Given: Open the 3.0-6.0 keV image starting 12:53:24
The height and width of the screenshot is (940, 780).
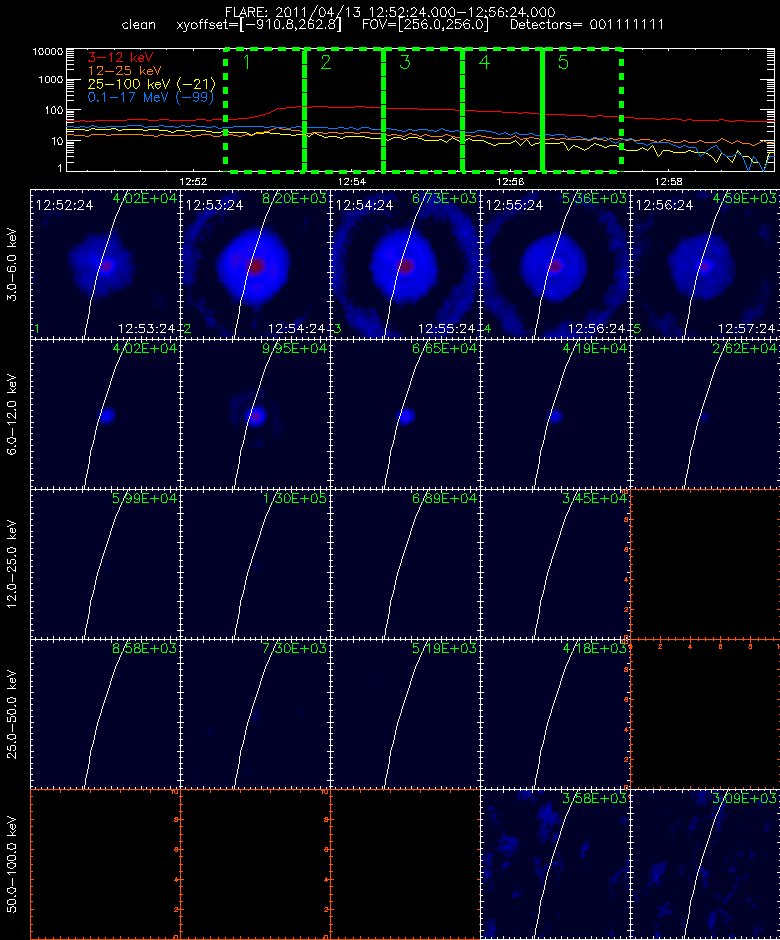Looking at the screenshot, I should (x=255, y=264).
